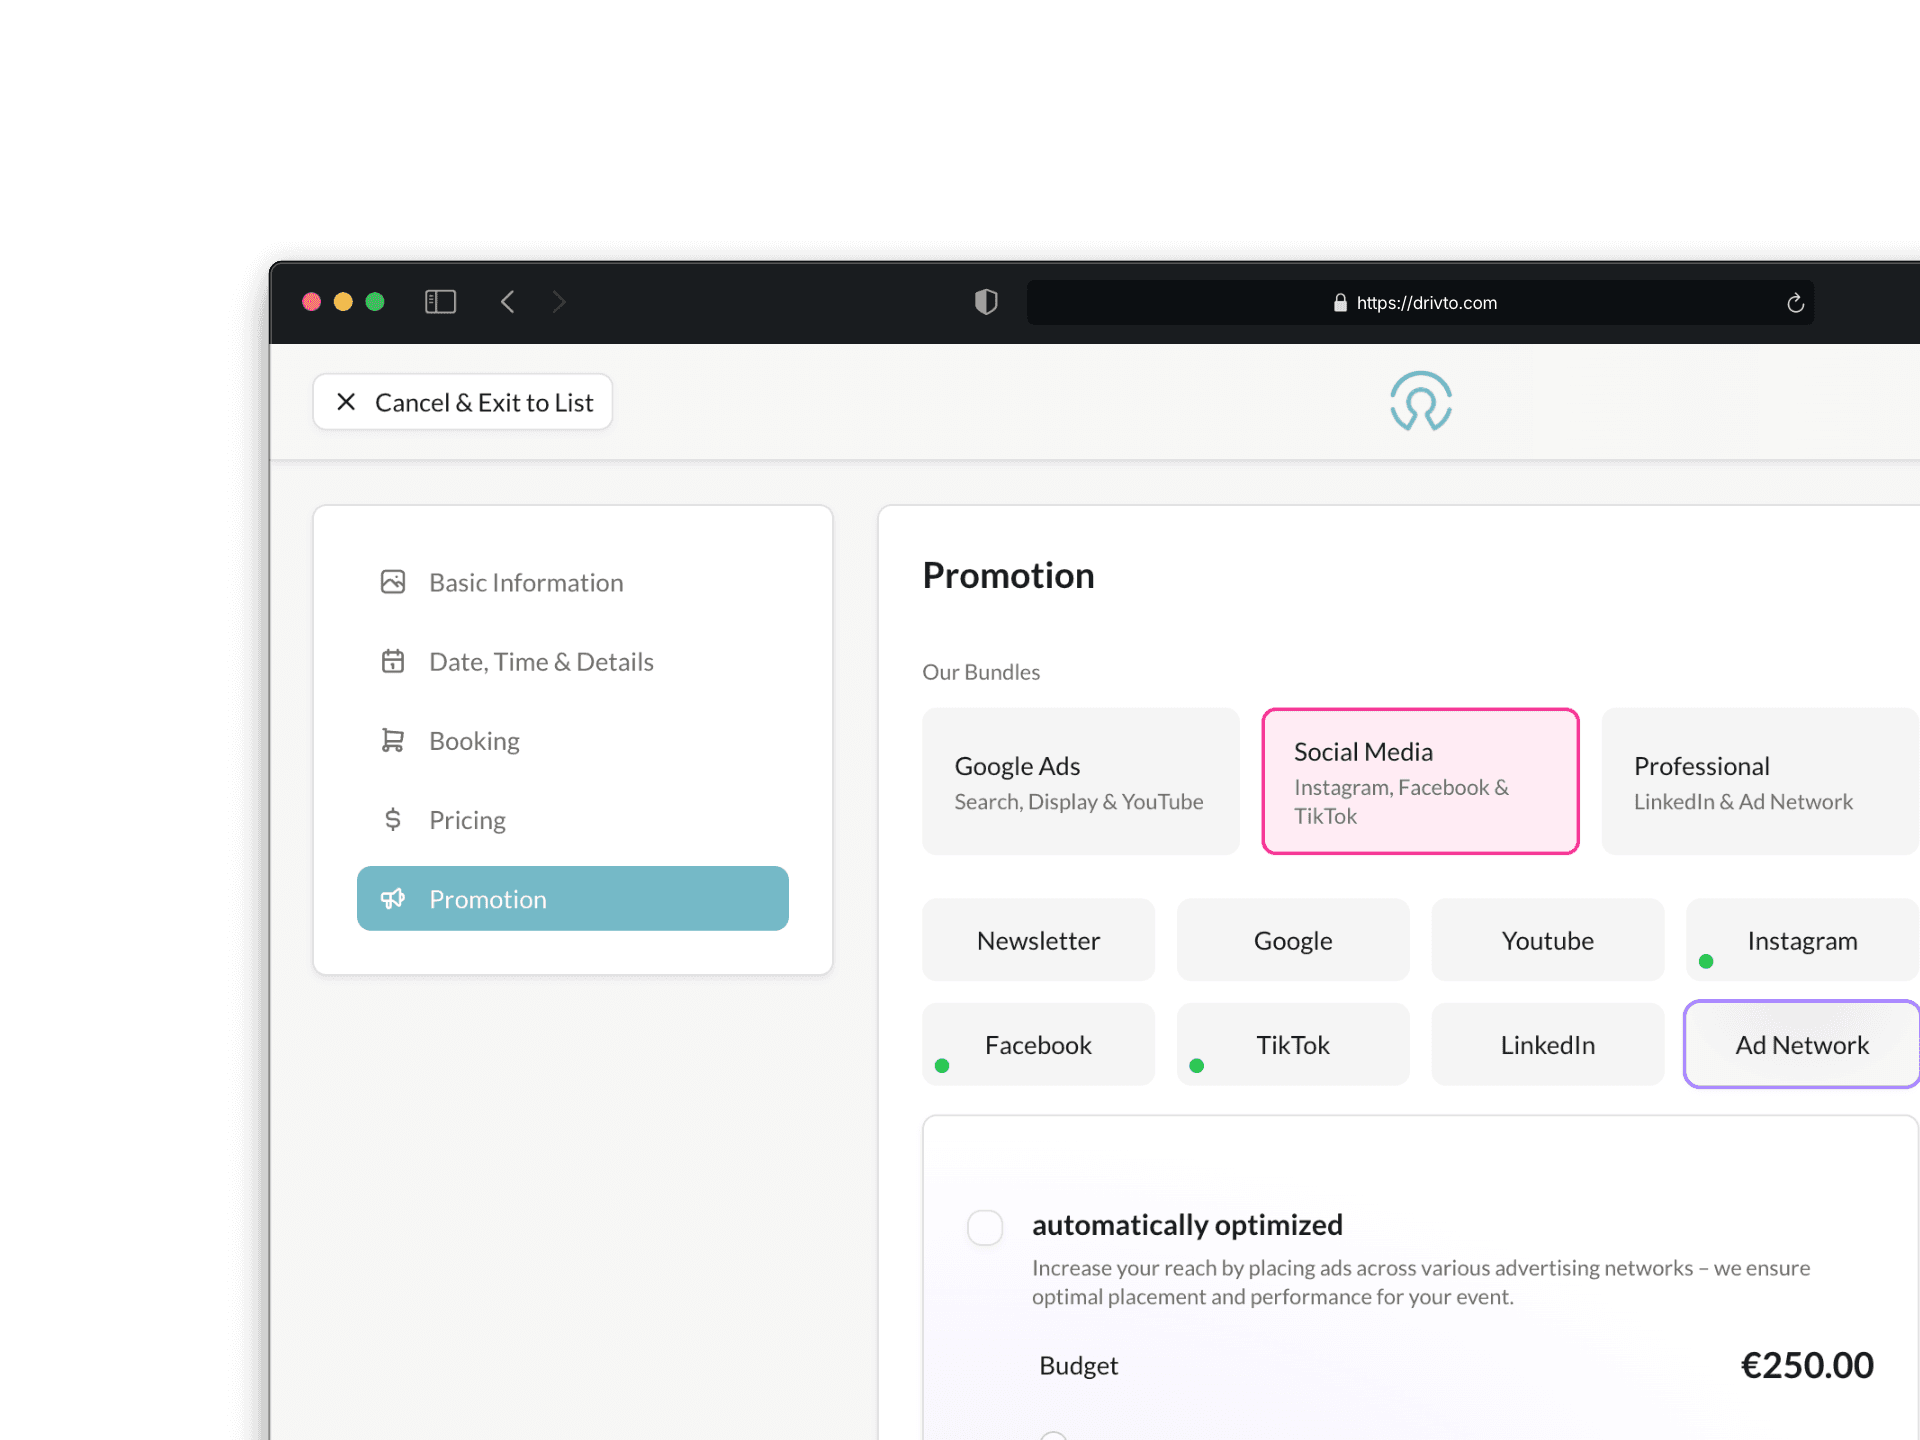Switch to the Pricing step
This screenshot has height=1440, width=1920.
pos(467,820)
